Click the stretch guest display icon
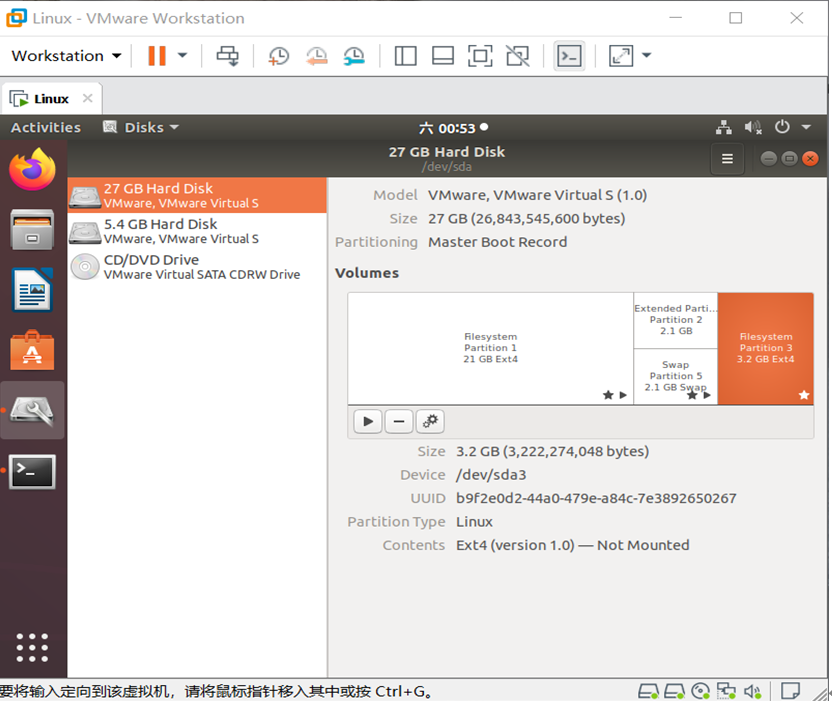Viewport: 832px width, 701px height. [x=621, y=56]
